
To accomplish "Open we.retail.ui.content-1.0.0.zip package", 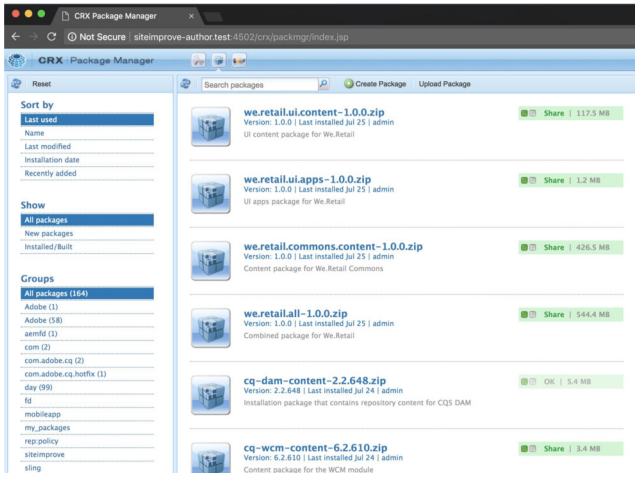I will [x=314, y=112].
